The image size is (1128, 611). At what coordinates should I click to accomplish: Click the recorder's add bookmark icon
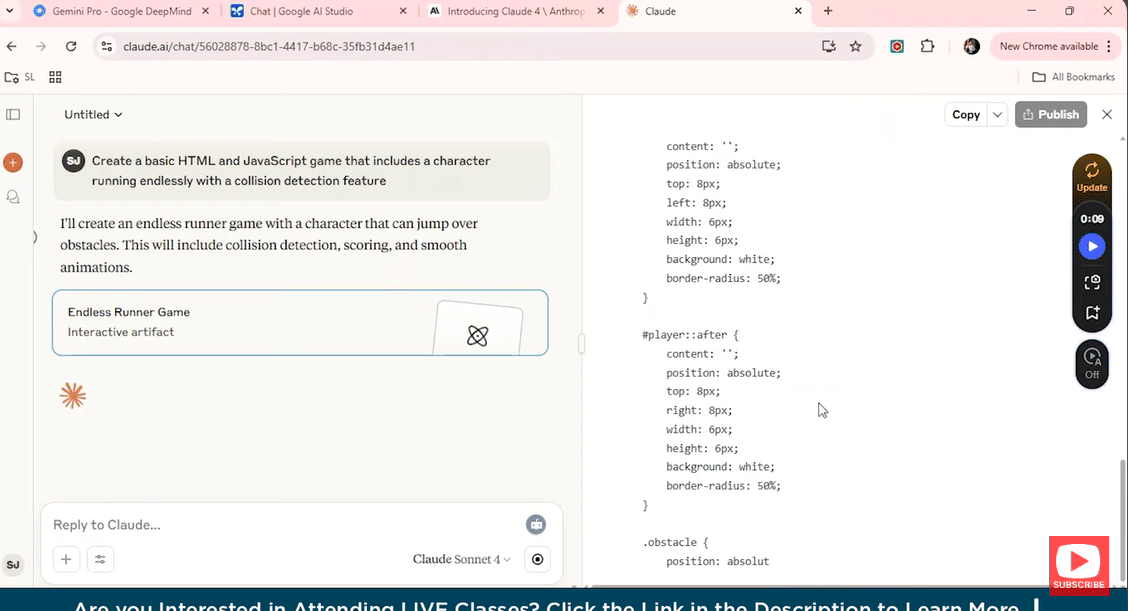1092,313
